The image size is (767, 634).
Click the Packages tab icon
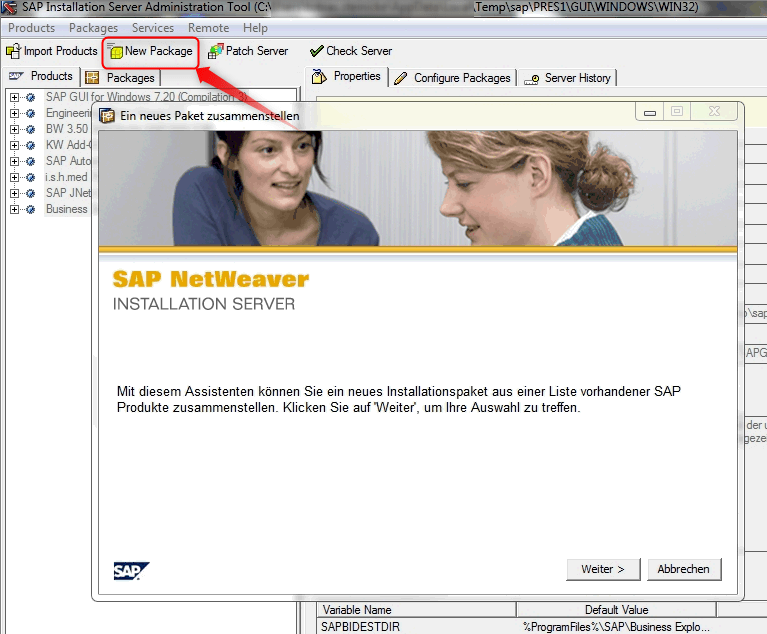[x=92, y=78]
